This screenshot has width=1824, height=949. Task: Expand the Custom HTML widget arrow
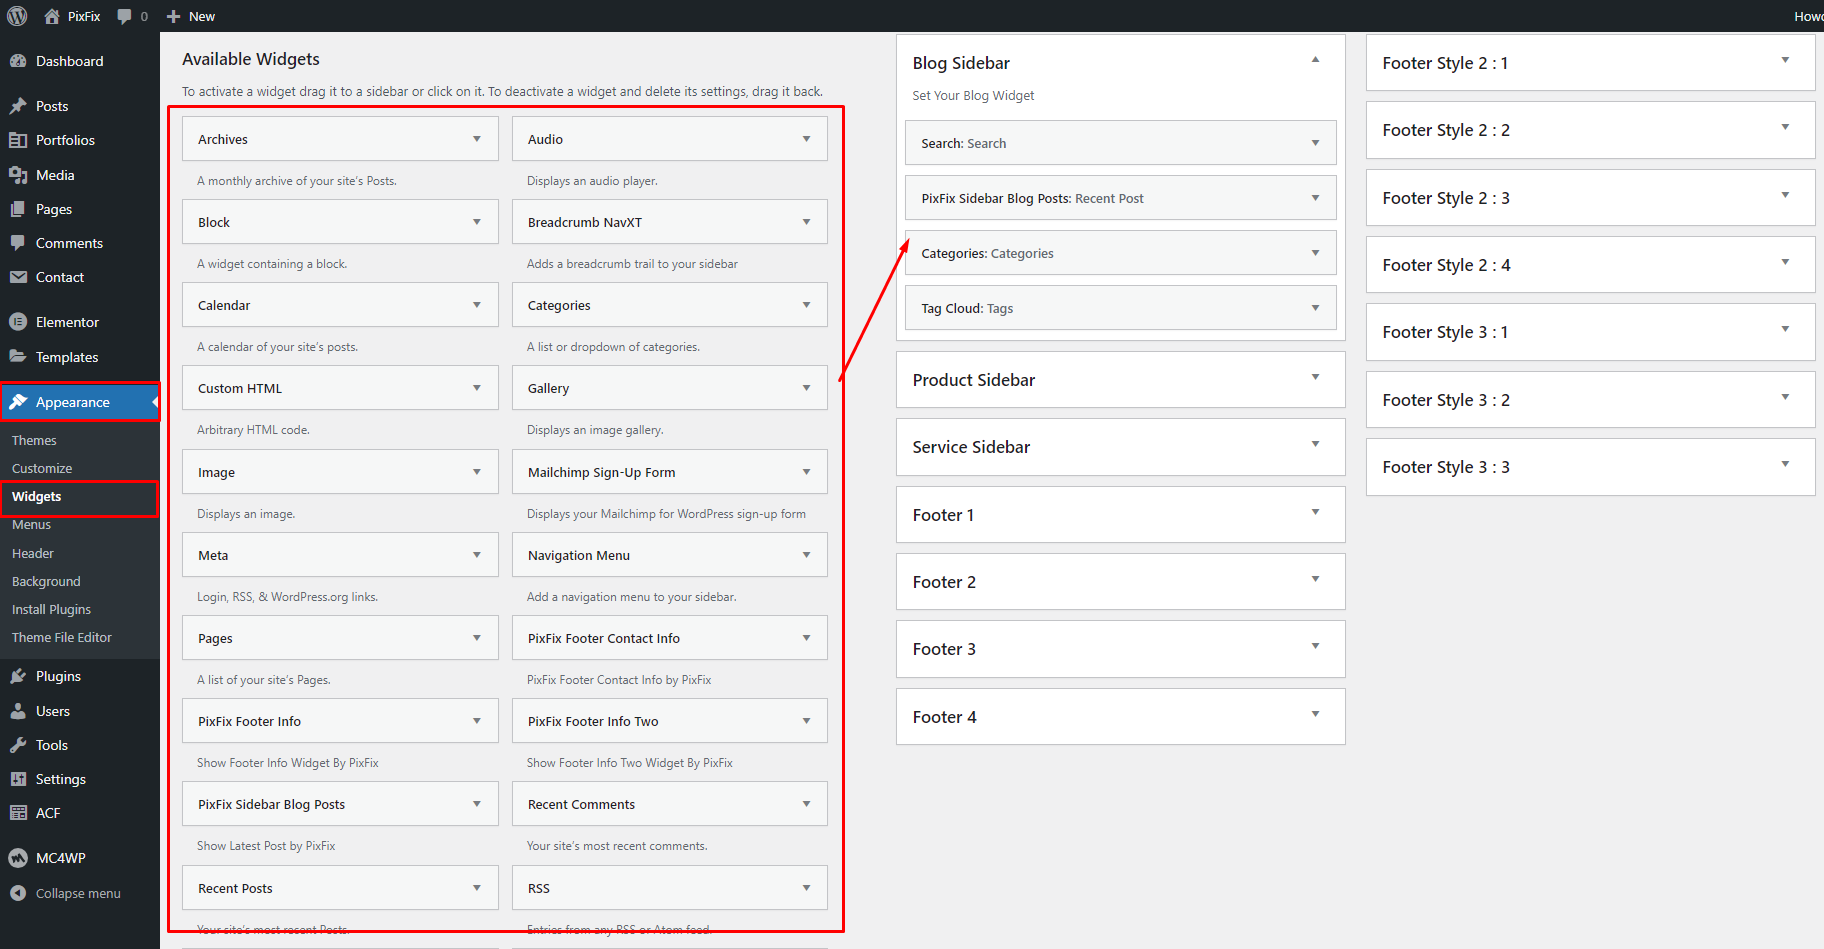[477, 388]
